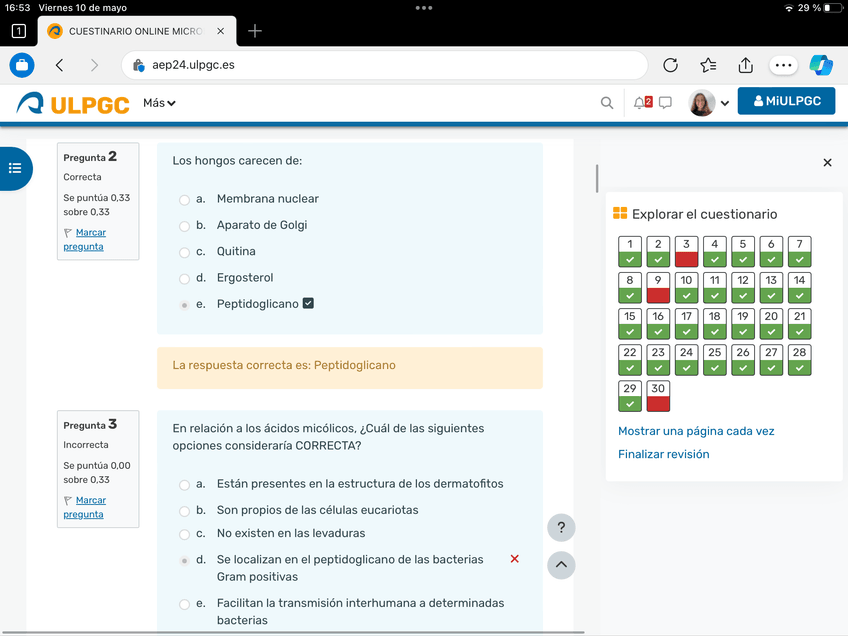Jump to incorrect question 30 tile
Image resolution: width=848 pixels, height=636 pixels.
tap(658, 396)
